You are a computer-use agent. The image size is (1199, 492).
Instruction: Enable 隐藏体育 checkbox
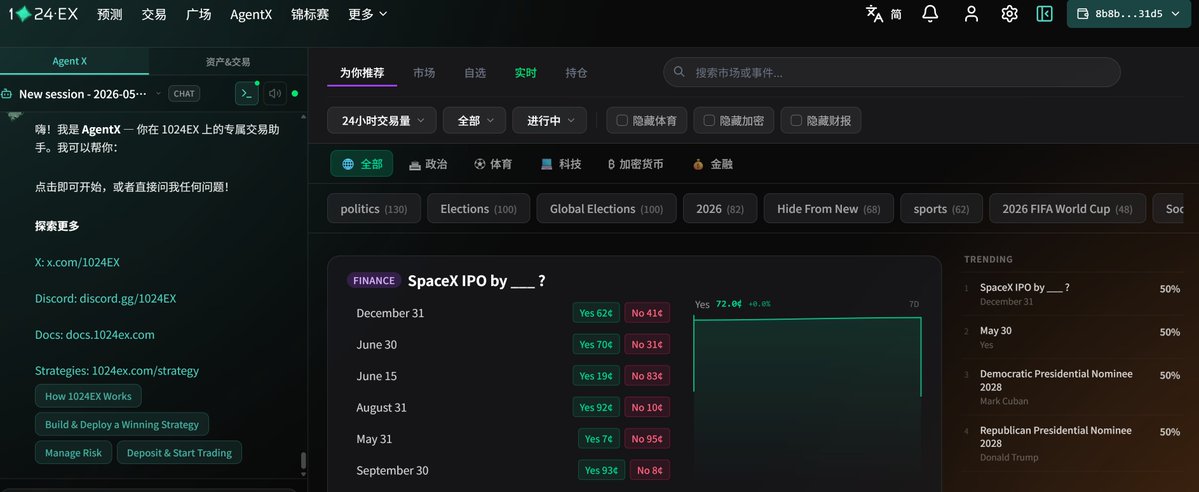pos(622,120)
